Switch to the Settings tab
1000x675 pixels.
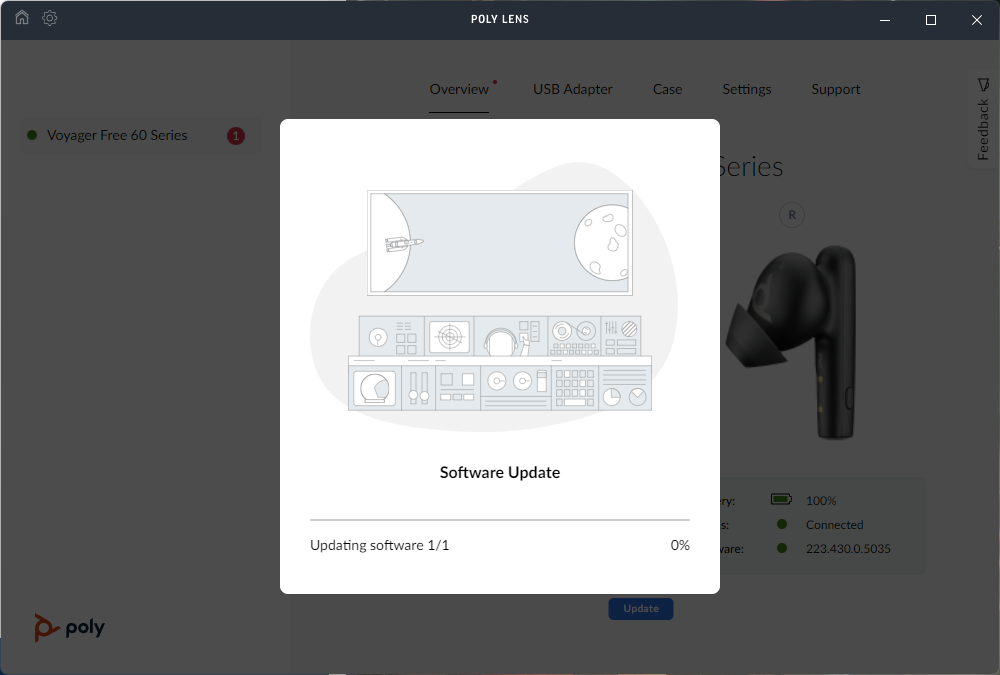pos(747,89)
